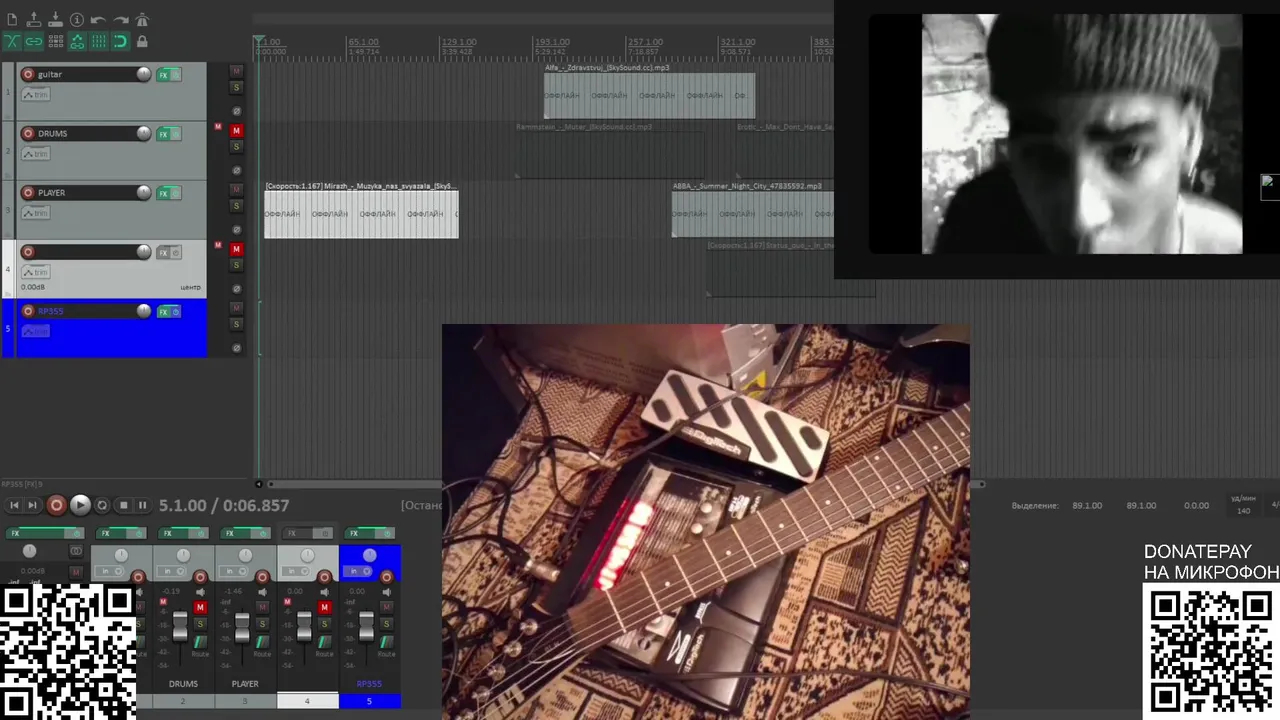Toggle the locking padlock icon
This screenshot has width=1280, height=720.
142,41
